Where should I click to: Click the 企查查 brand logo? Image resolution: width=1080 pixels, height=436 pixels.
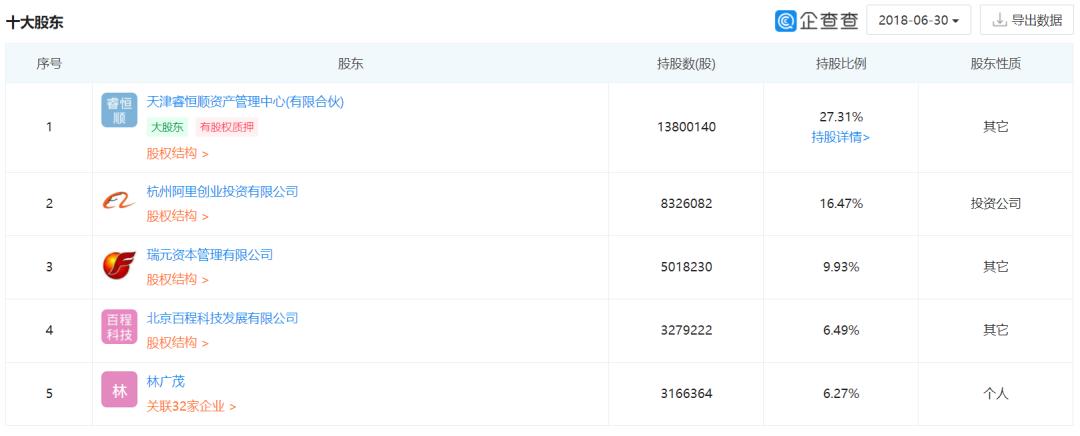point(817,20)
